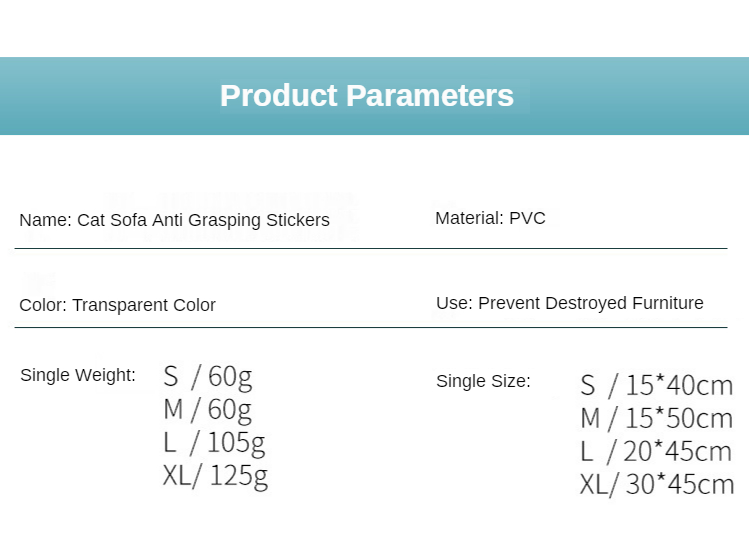
Task: Click the Material: PVC text
Action: [490, 218]
